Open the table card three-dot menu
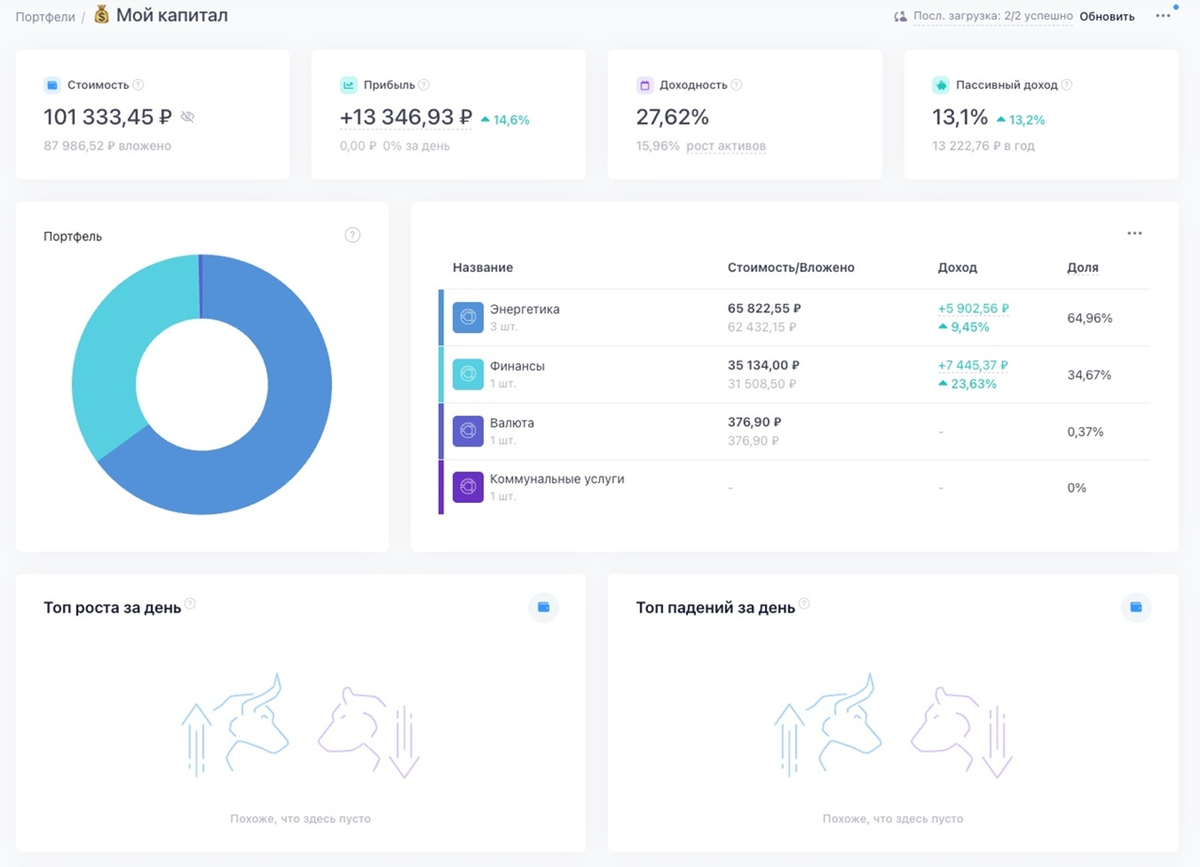Image resolution: width=1200 pixels, height=867 pixels. coord(1134,233)
